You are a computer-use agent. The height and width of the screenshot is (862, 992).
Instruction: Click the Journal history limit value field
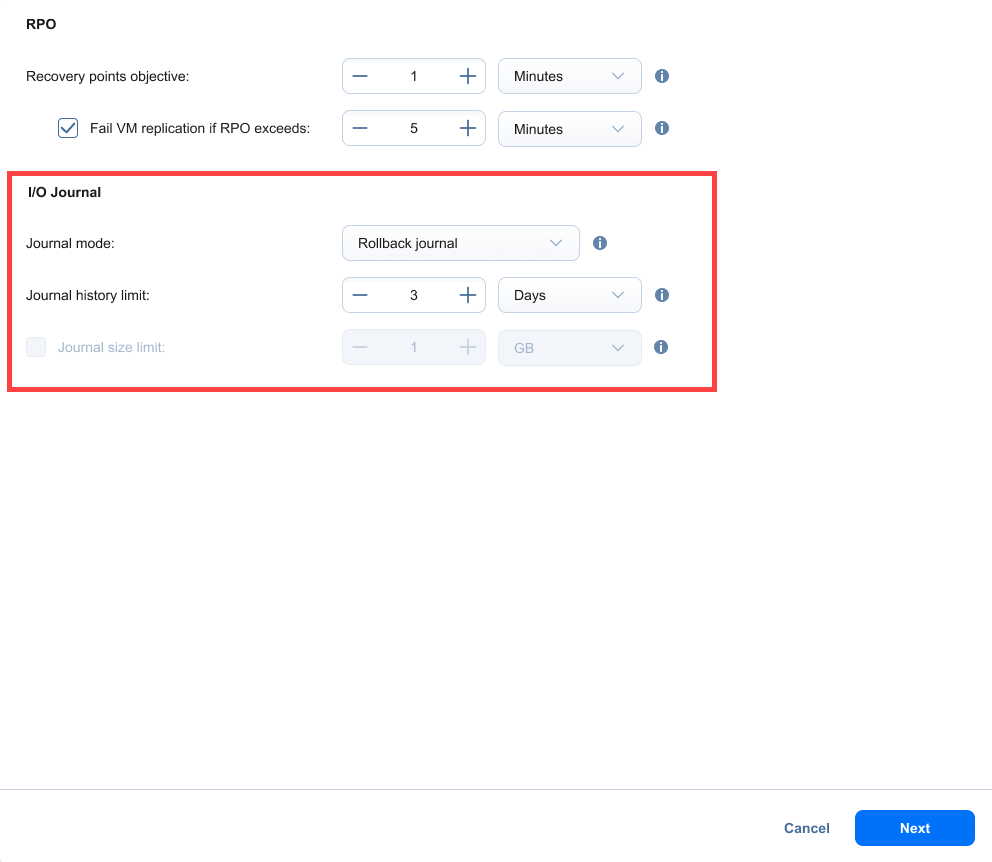pos(413,295)
